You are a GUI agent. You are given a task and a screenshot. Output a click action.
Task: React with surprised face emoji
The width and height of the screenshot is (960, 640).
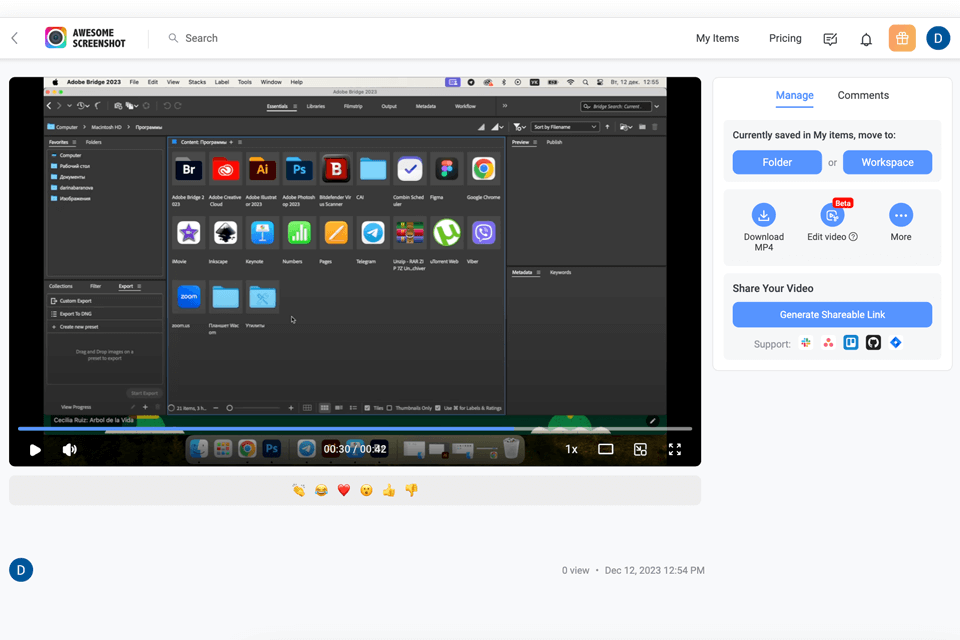(x=366, y=490)
